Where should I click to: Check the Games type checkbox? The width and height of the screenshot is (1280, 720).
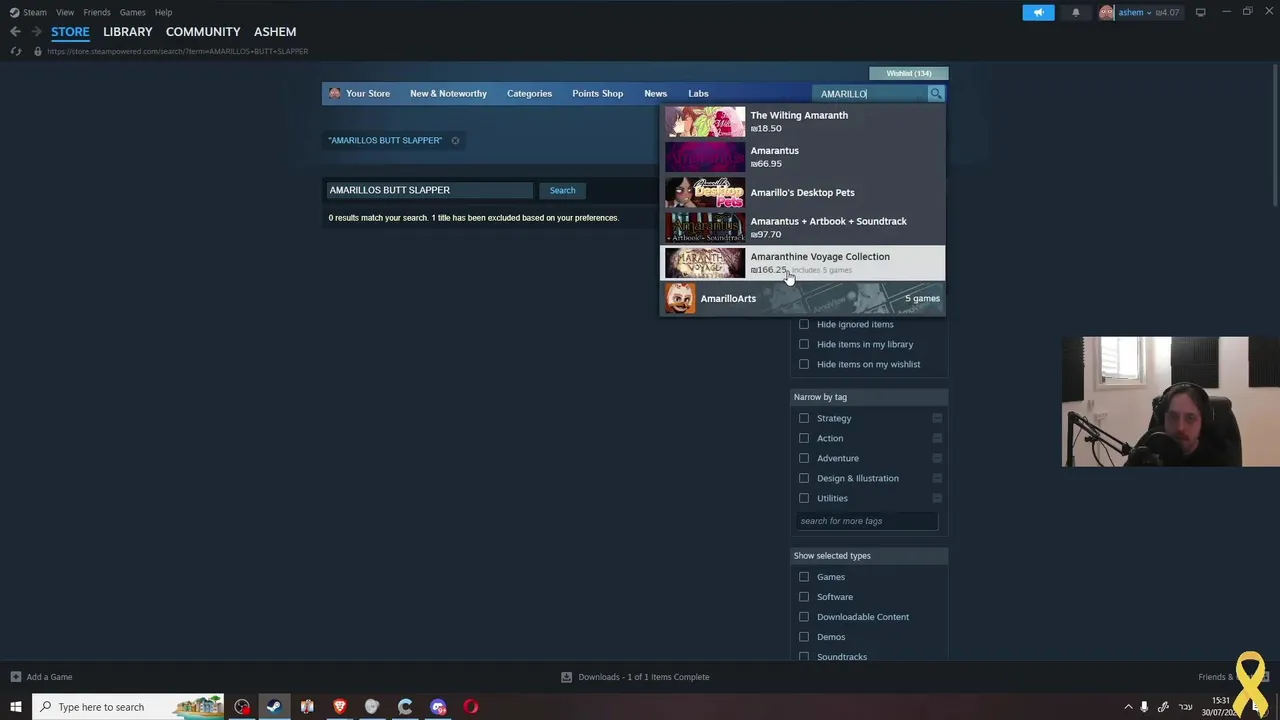tap(804, 577)
